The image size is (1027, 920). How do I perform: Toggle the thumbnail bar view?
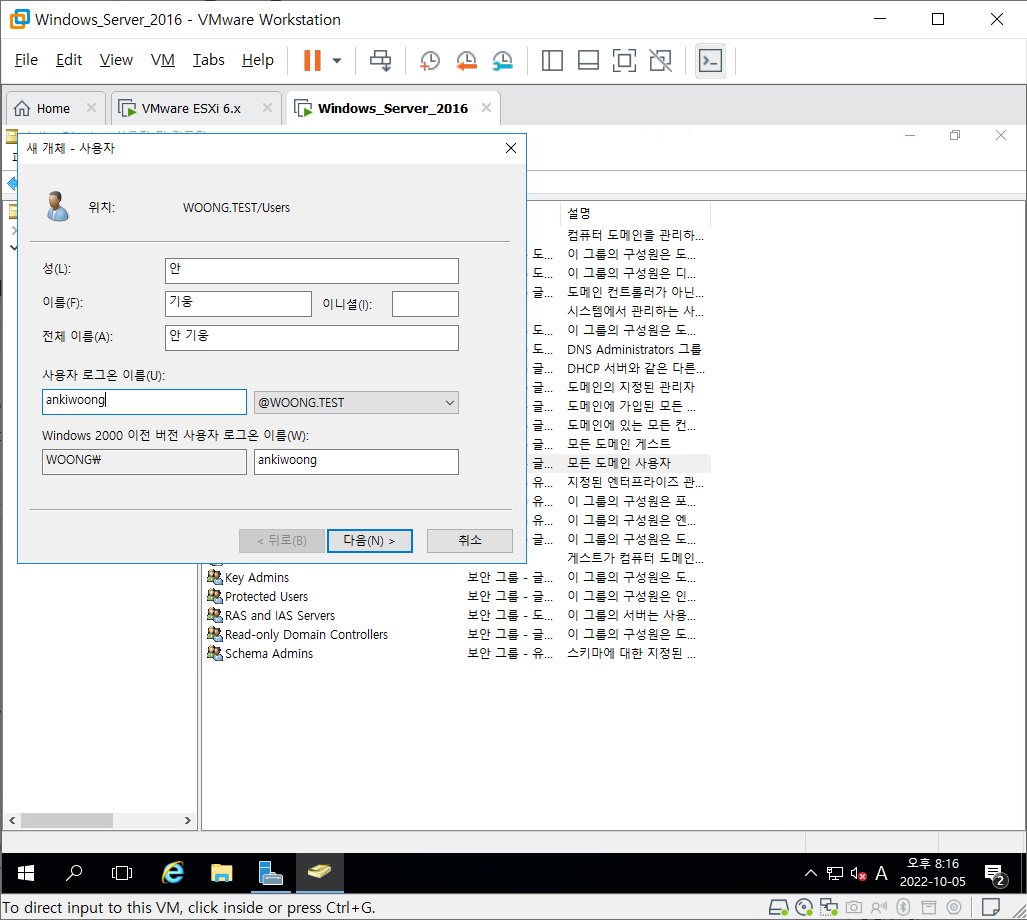pos(588,60)
